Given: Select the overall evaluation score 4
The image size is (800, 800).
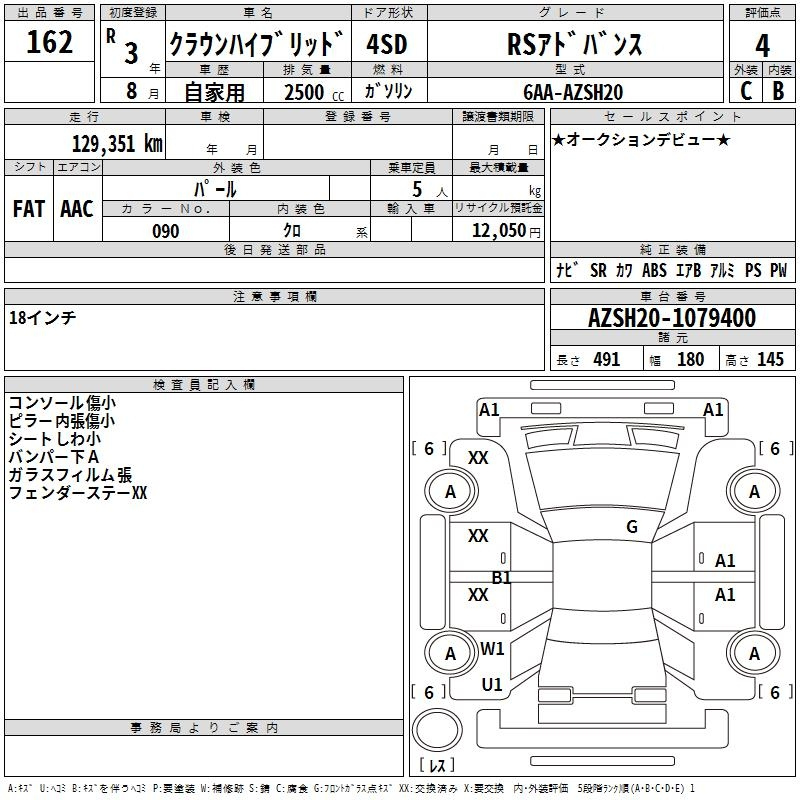Looking at the screenshot, I should tap(762, 45).
